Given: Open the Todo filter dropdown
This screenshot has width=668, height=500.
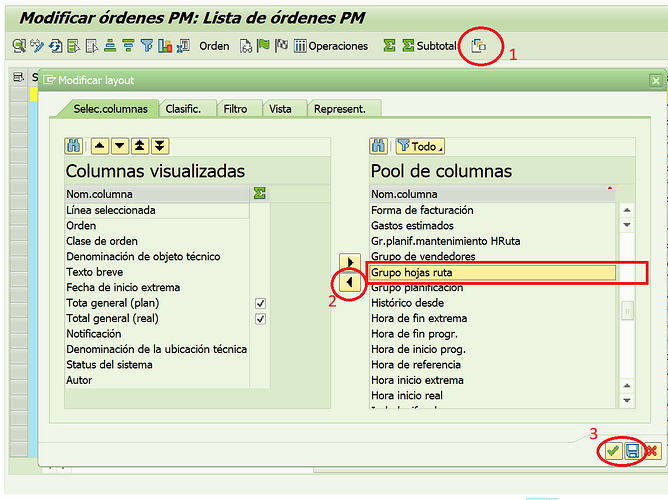Looking at the screenshot, I should [x=419, y=146].
